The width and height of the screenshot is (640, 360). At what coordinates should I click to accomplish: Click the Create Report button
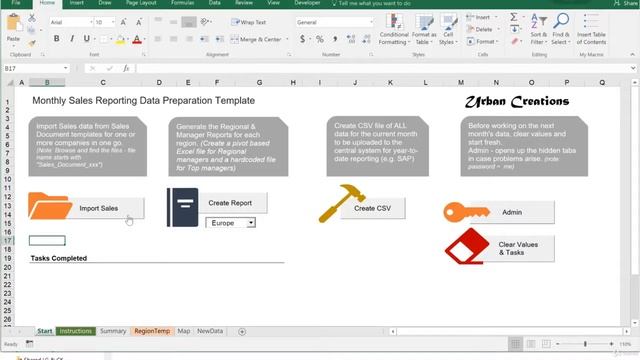pyautogui.click(x=233, y=203)
